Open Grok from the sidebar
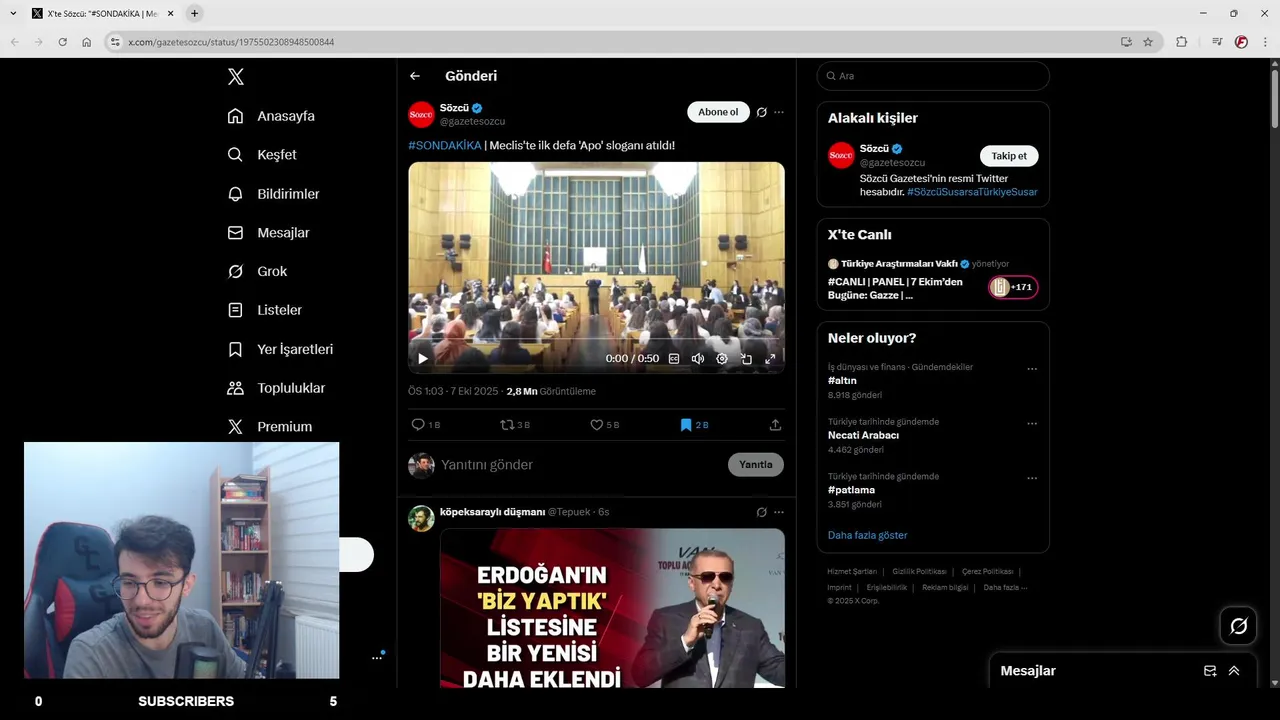 tap(257, 272)
